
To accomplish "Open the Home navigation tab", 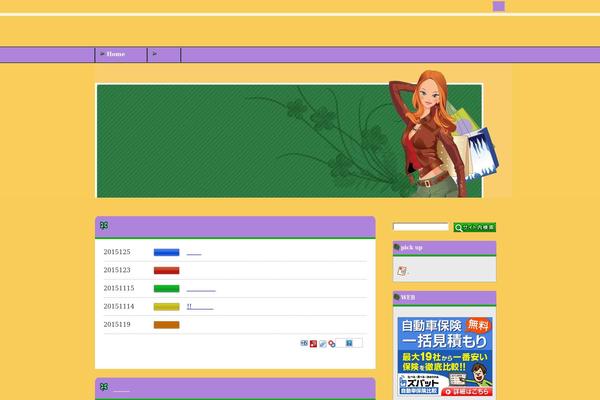I will [x=121, y=54].
